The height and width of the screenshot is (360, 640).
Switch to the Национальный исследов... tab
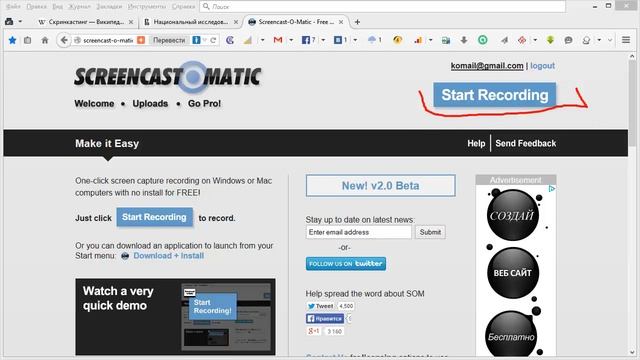(190, 22)
